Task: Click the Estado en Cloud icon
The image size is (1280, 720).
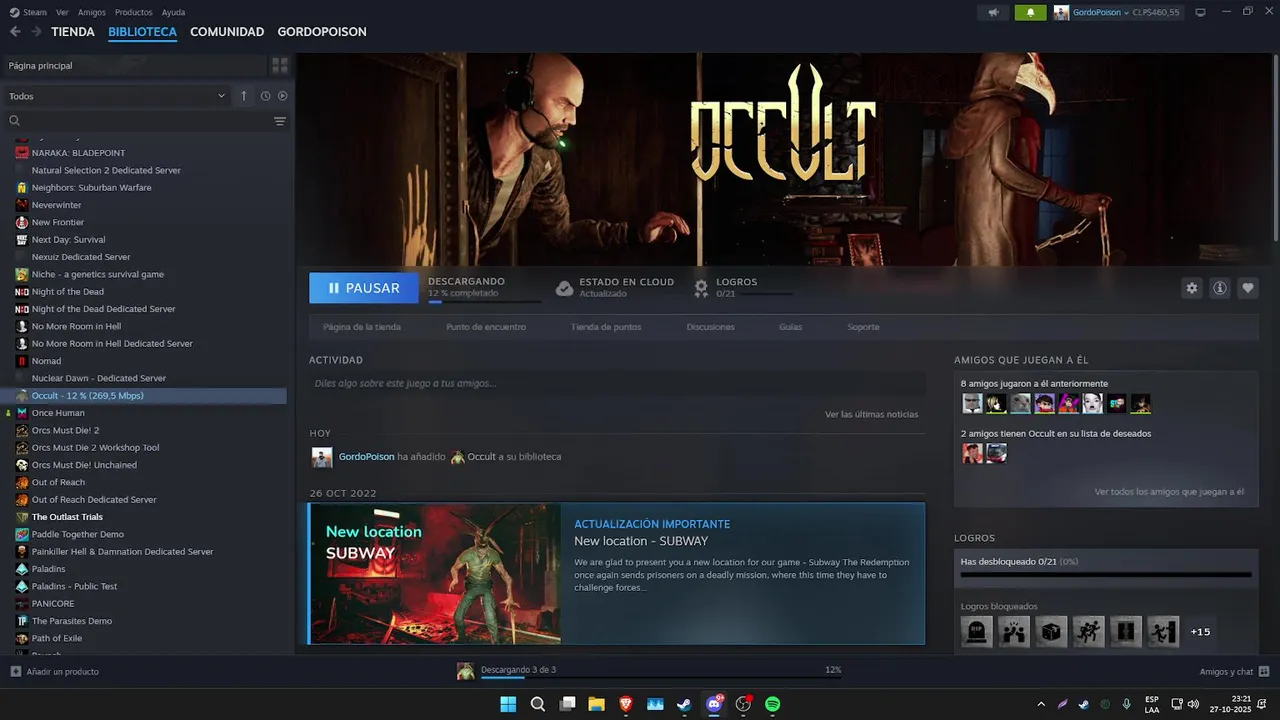Action: [564, 288]
